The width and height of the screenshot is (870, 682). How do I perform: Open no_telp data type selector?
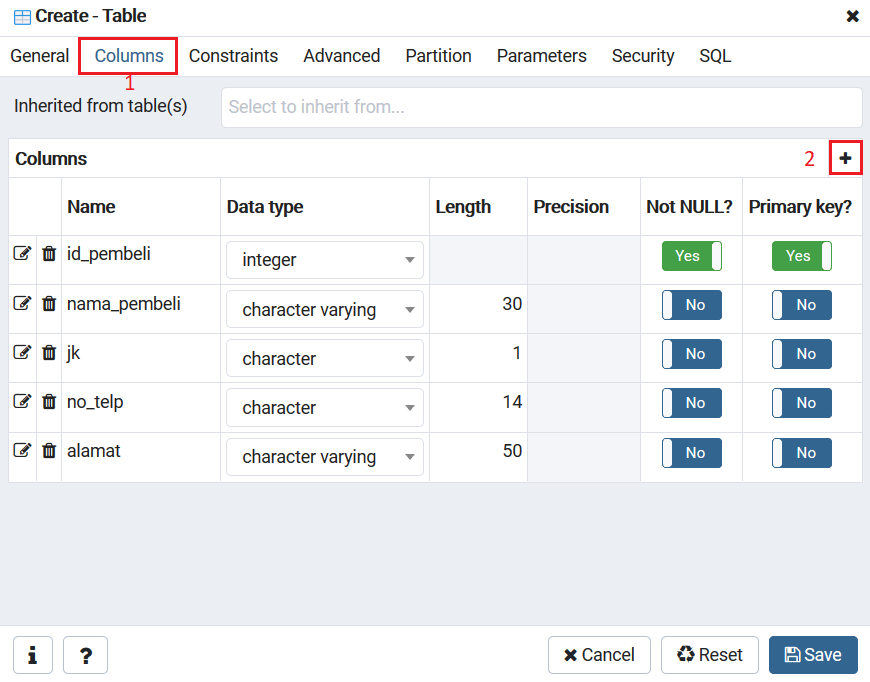(324, 407)
